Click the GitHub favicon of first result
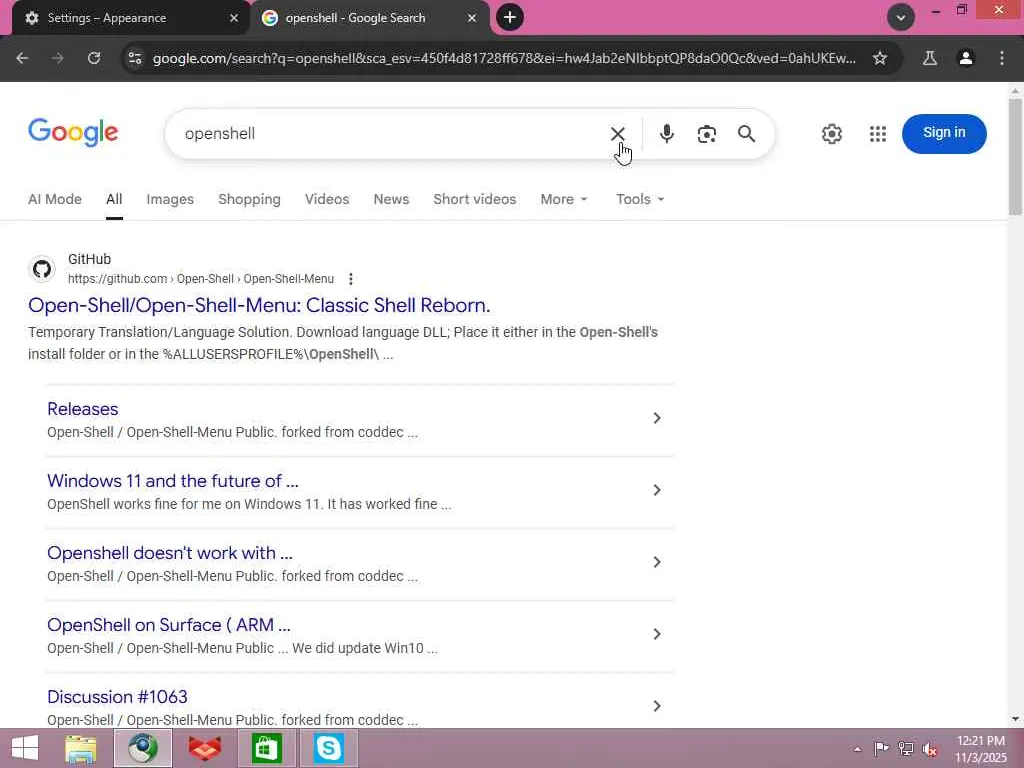 click(42, 269)
